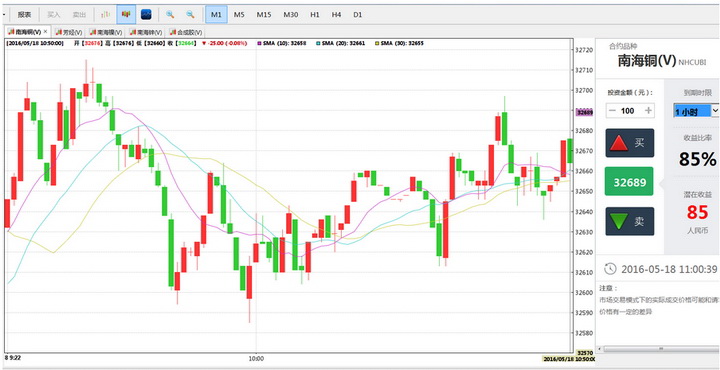Click the yellow SMA (30) legend marker
The height and width of the screenshot is (370, 720).
point(377,44)
